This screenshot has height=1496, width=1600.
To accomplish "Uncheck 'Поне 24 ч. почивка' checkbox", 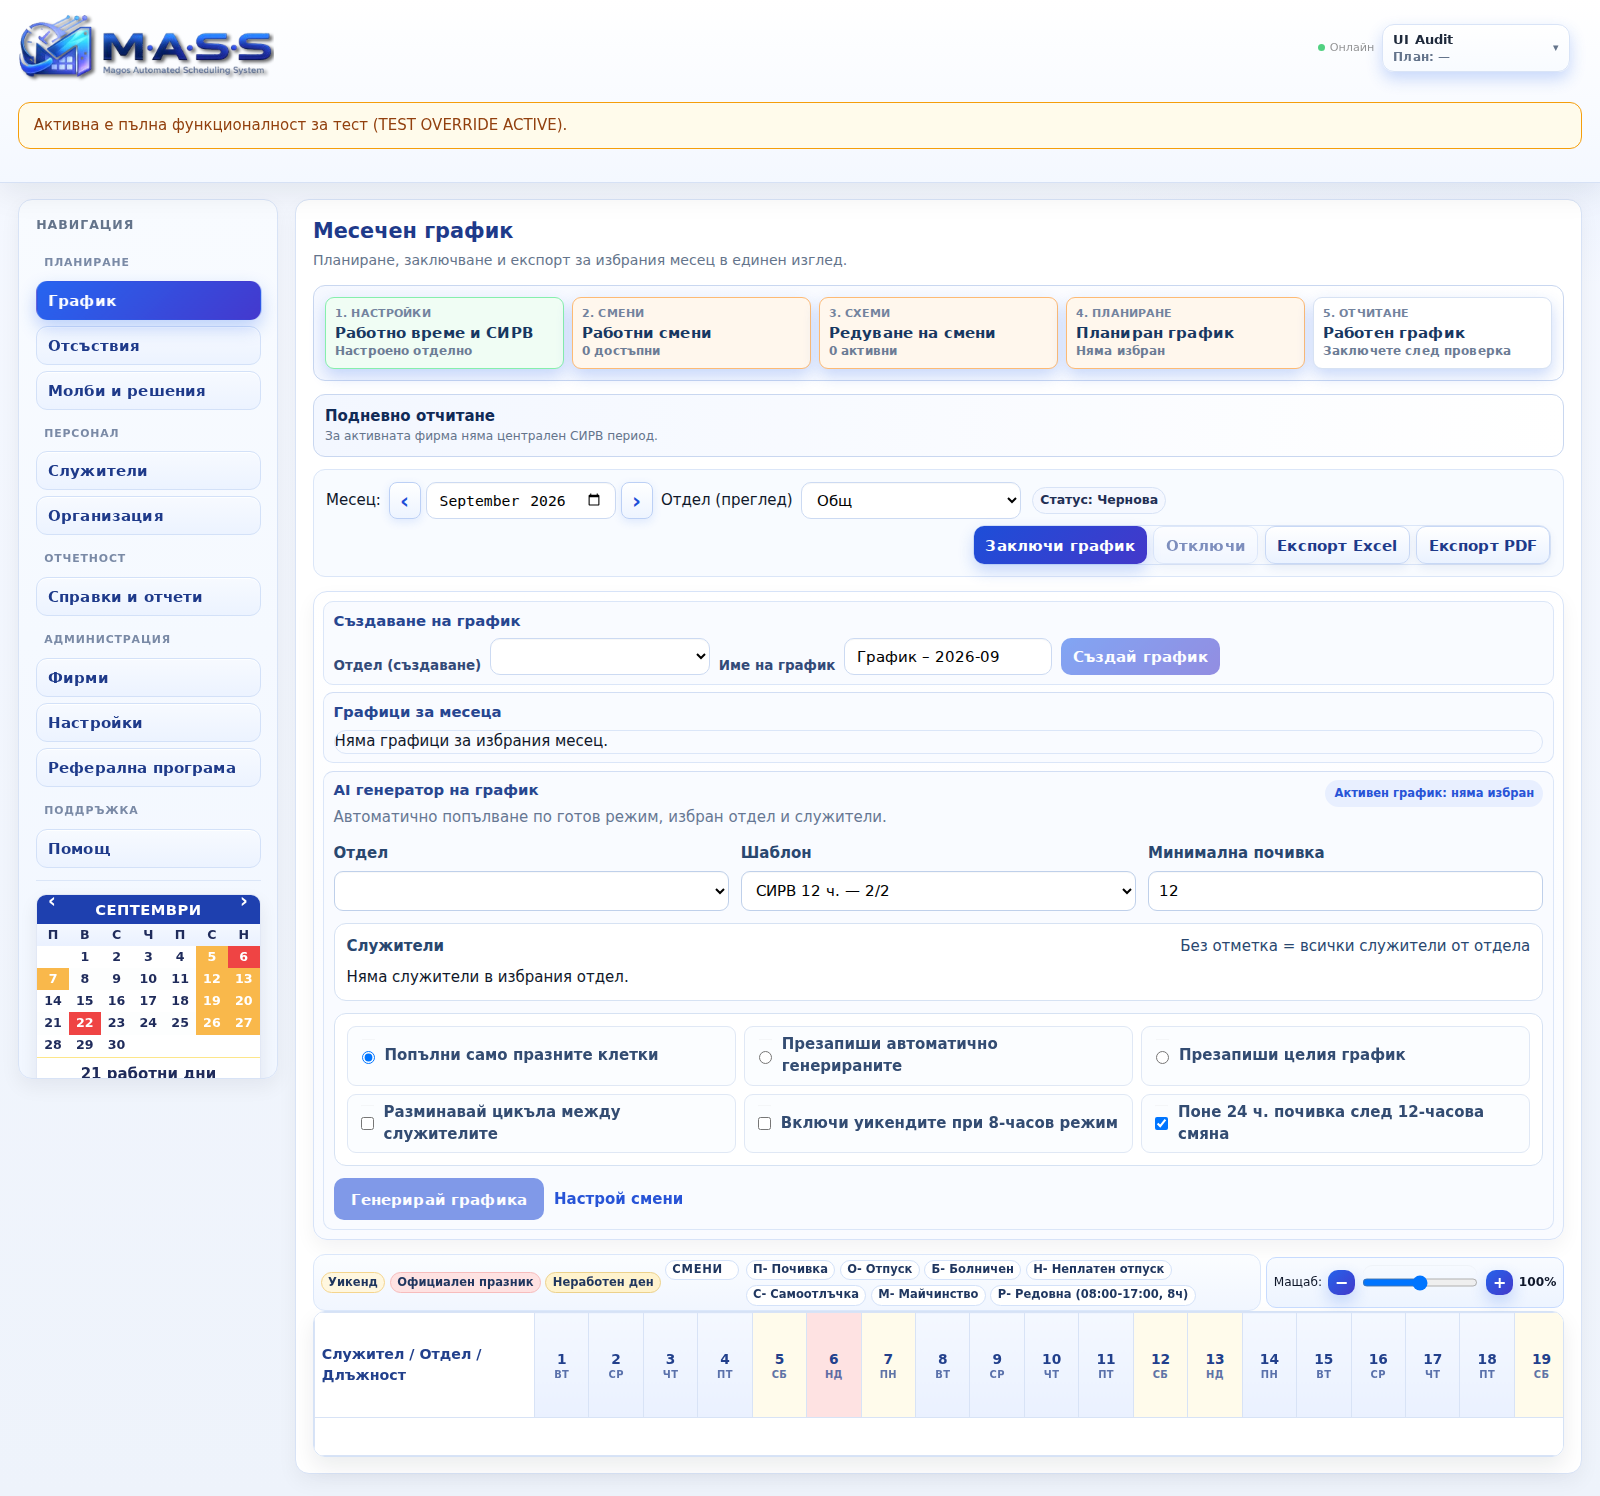I will (x=1162, y=1124).
